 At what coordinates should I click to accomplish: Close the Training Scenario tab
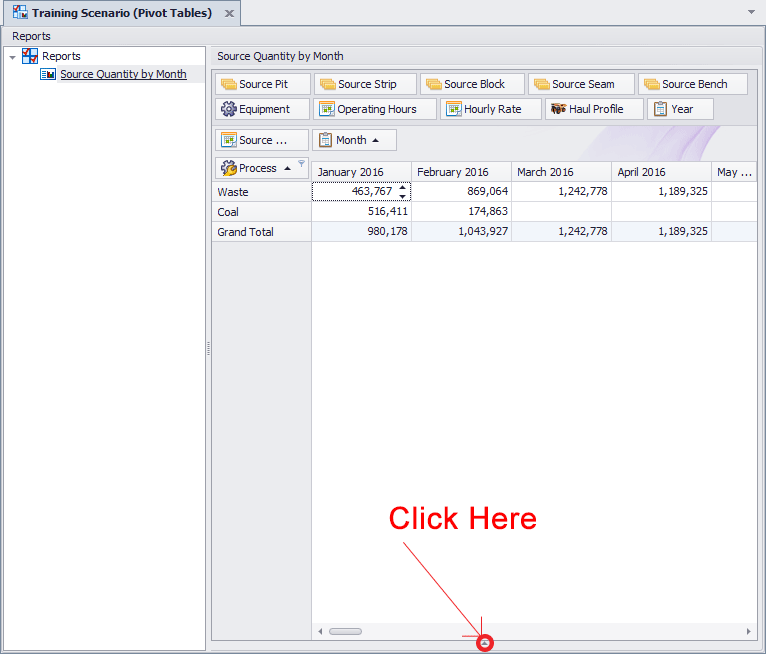[x=229, y=13]
